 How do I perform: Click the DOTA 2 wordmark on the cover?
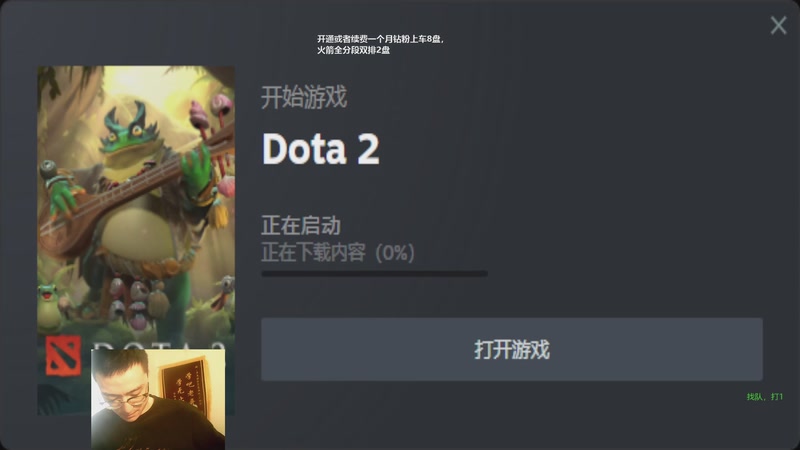pyautogui.click(x=159, y=346)
